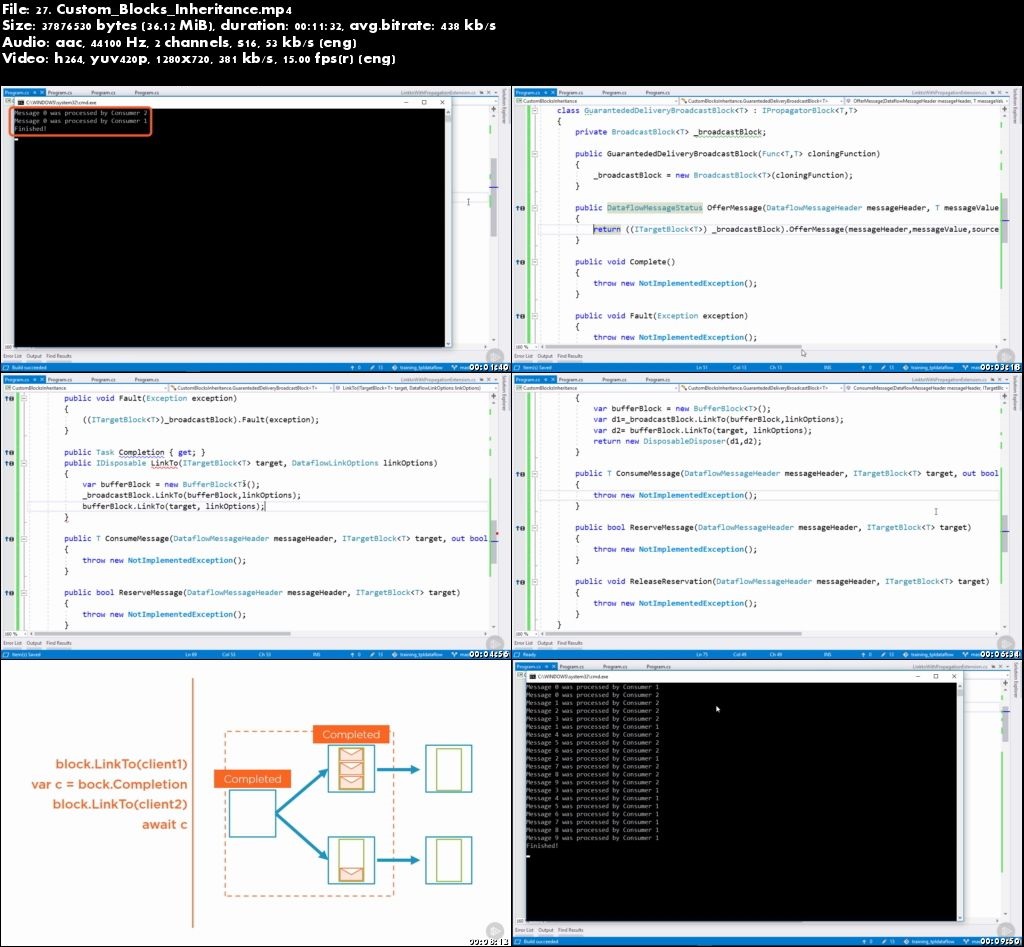
Task: Click the pending changes pencil icon in 00:04:56 status bar
Action: coord(372,654)
